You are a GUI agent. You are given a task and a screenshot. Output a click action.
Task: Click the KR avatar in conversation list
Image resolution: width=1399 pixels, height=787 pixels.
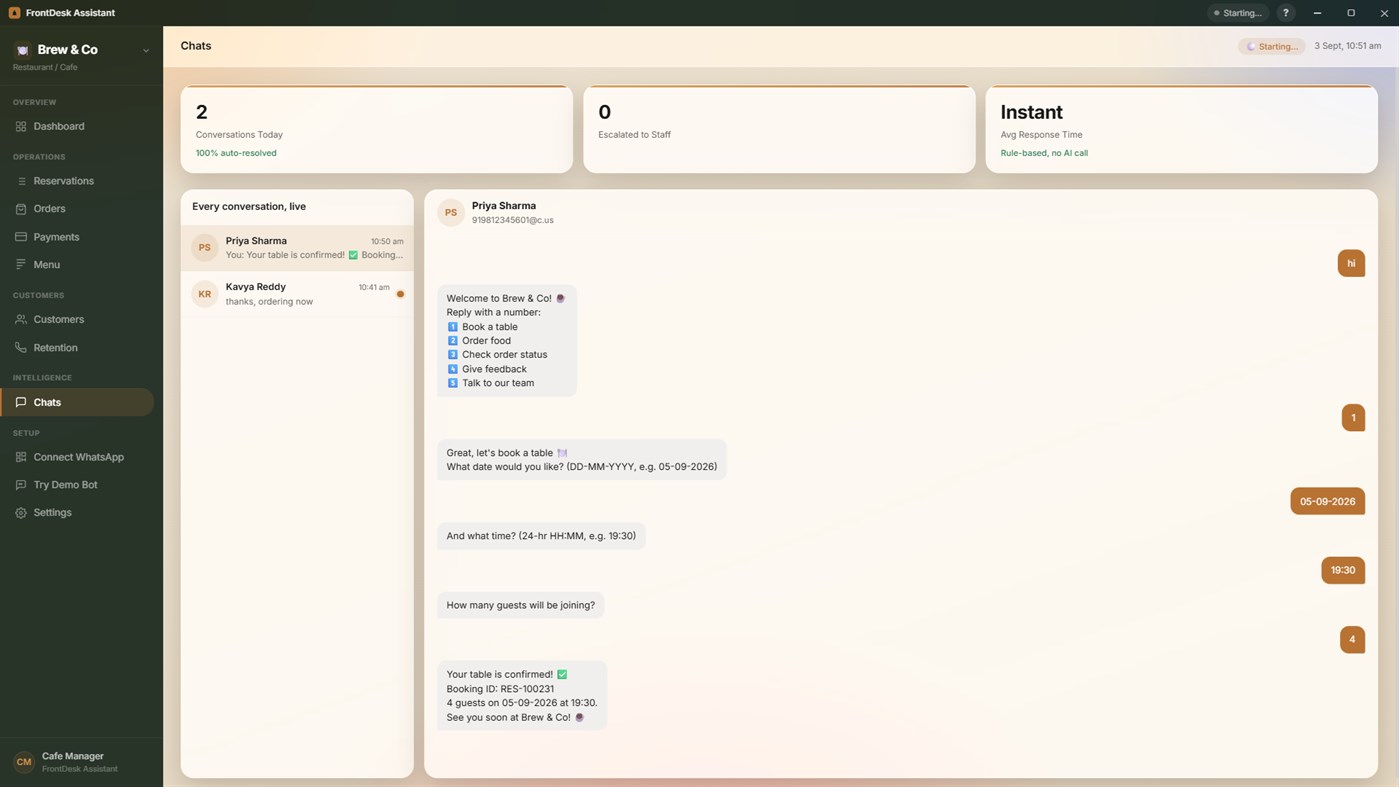tap(205, 294)
